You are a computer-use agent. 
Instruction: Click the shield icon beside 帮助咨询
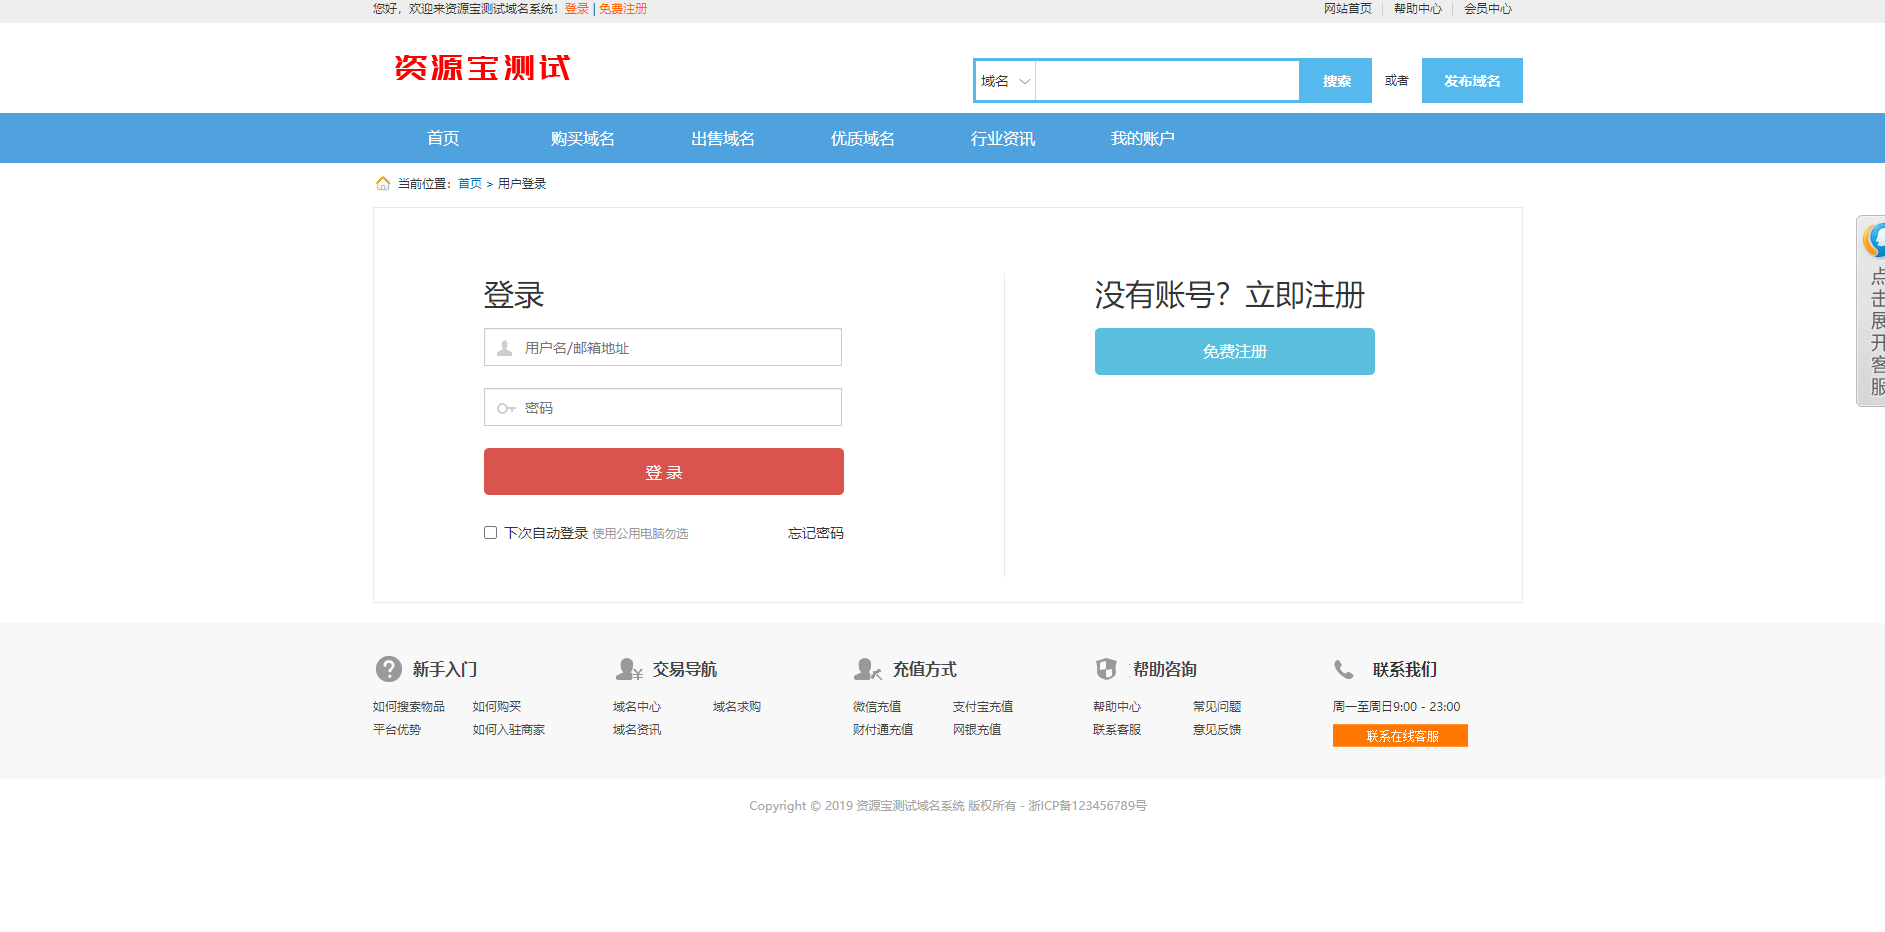coord(1106,669)
